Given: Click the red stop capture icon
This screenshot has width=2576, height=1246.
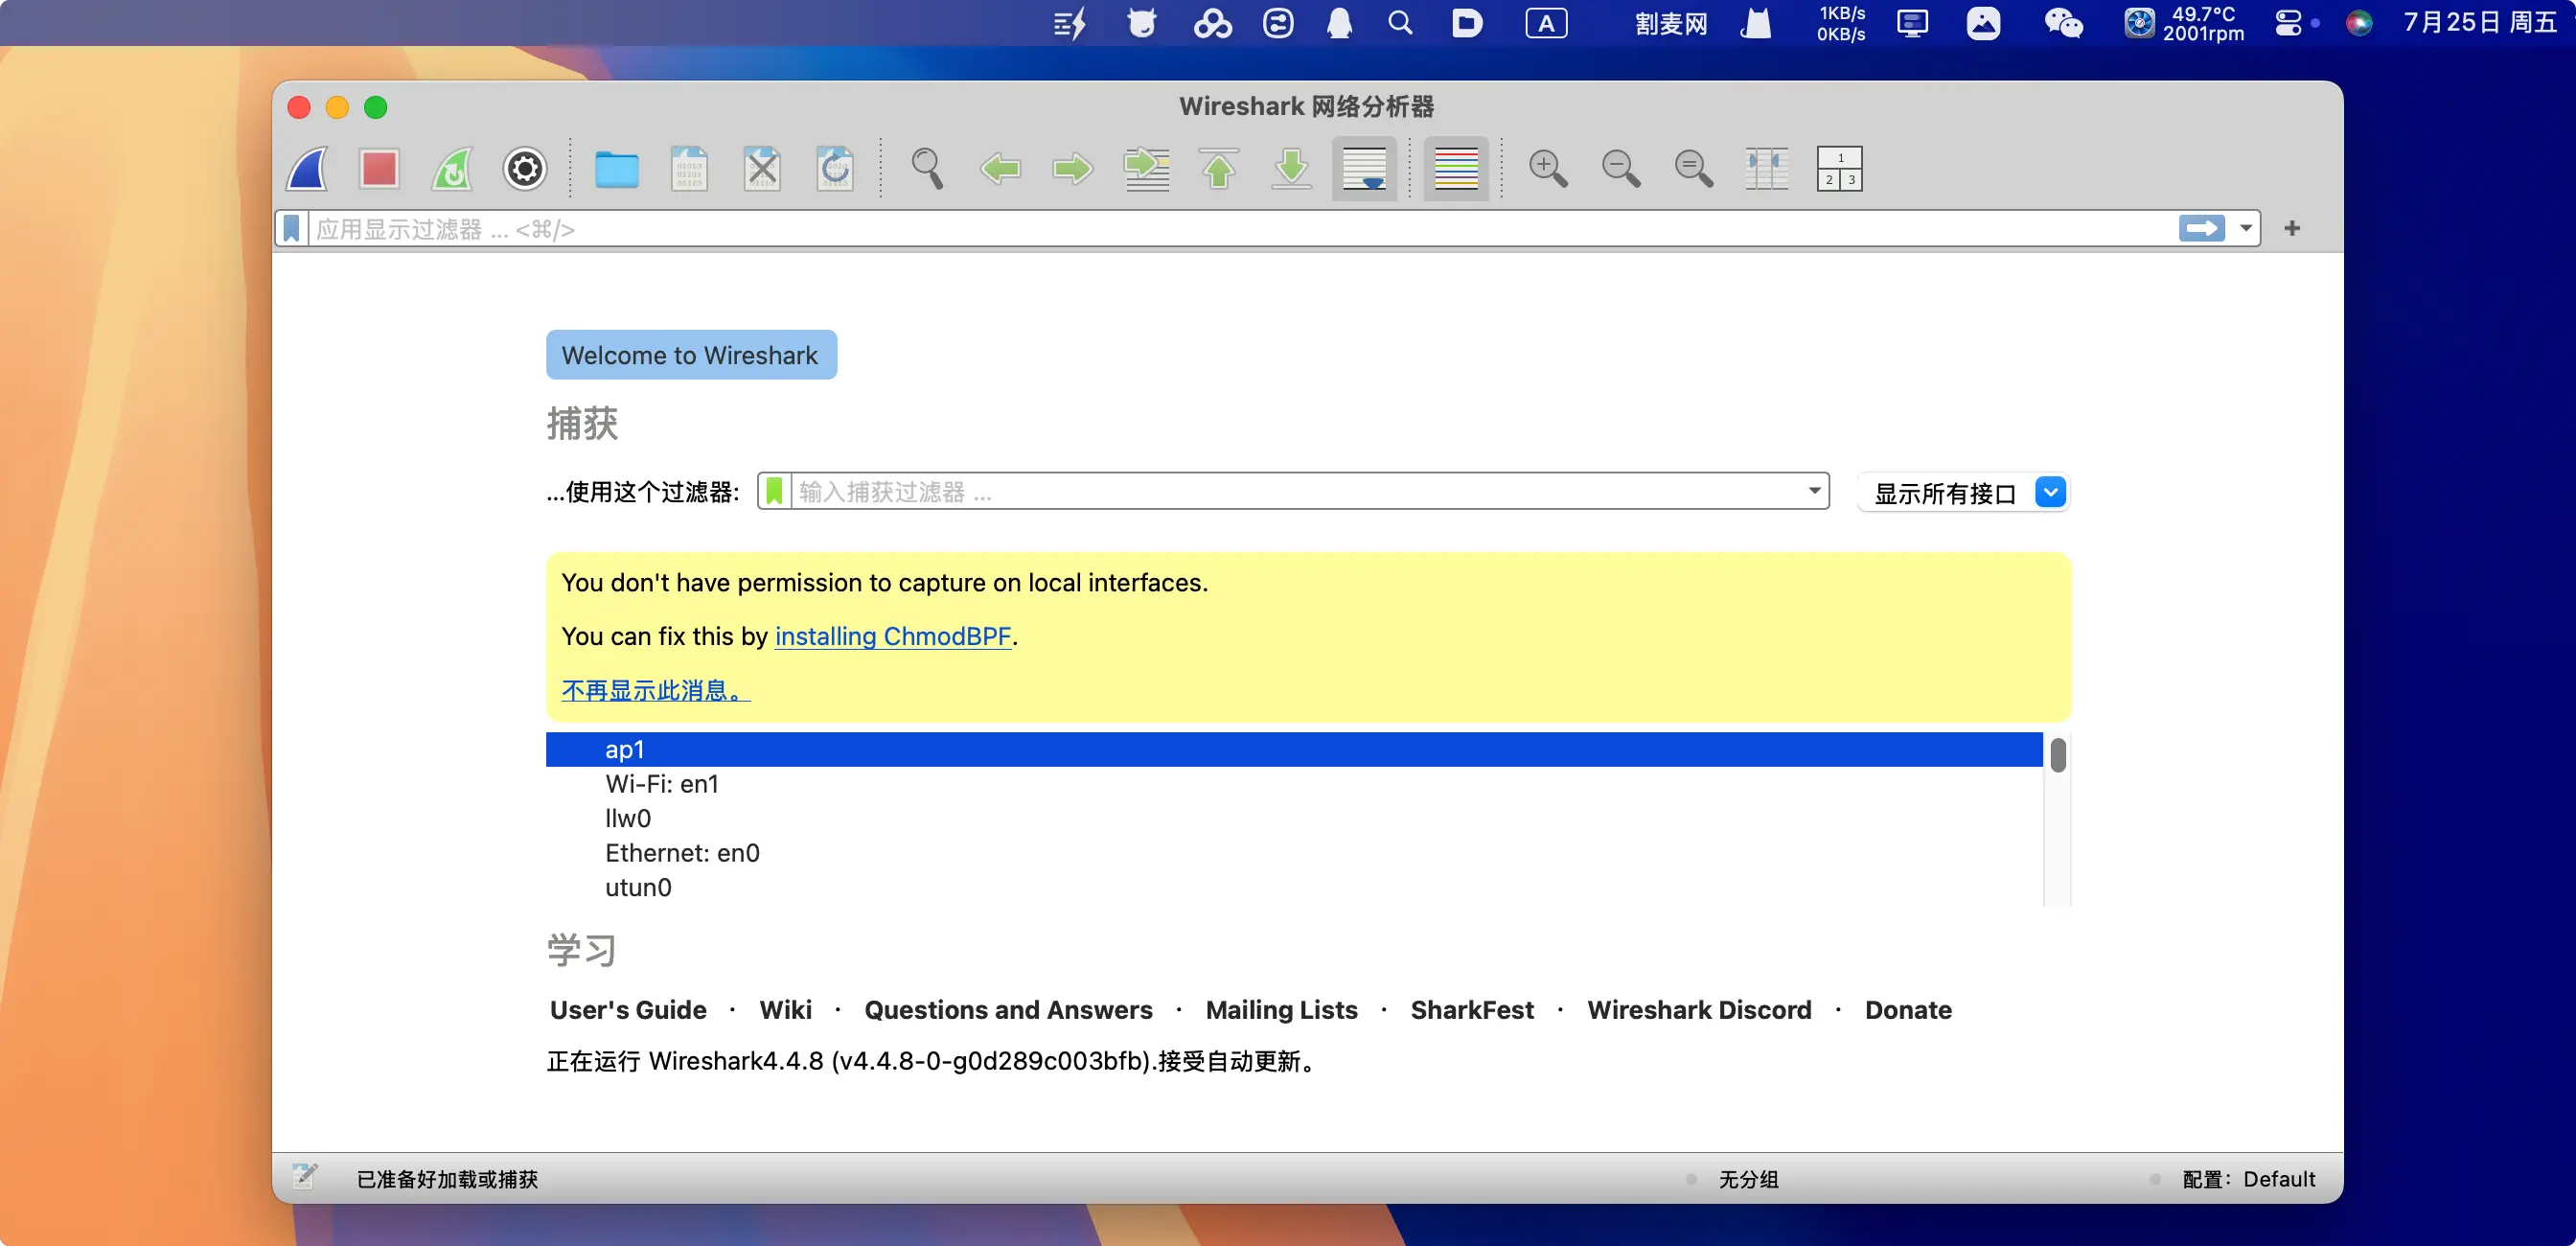Looking at the screenshot, I should (x=379, y=168).
